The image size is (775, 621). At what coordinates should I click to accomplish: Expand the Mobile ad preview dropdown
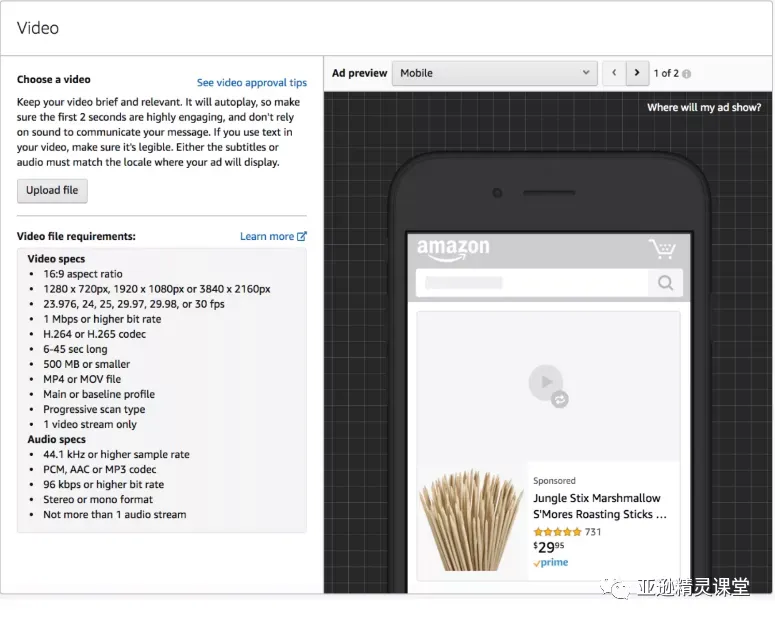(x=495, y=73)
